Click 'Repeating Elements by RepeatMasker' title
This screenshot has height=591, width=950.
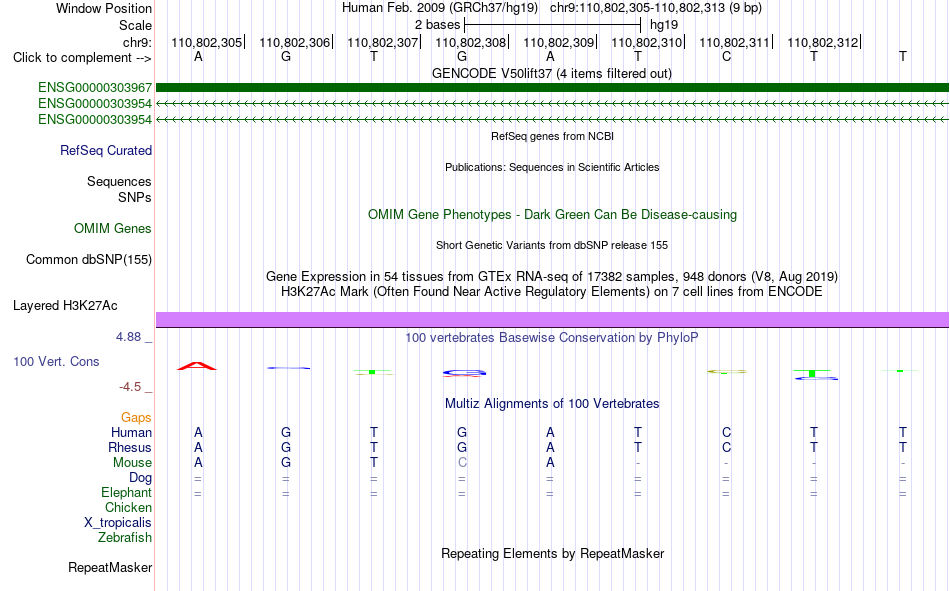[x=552, y=553]
